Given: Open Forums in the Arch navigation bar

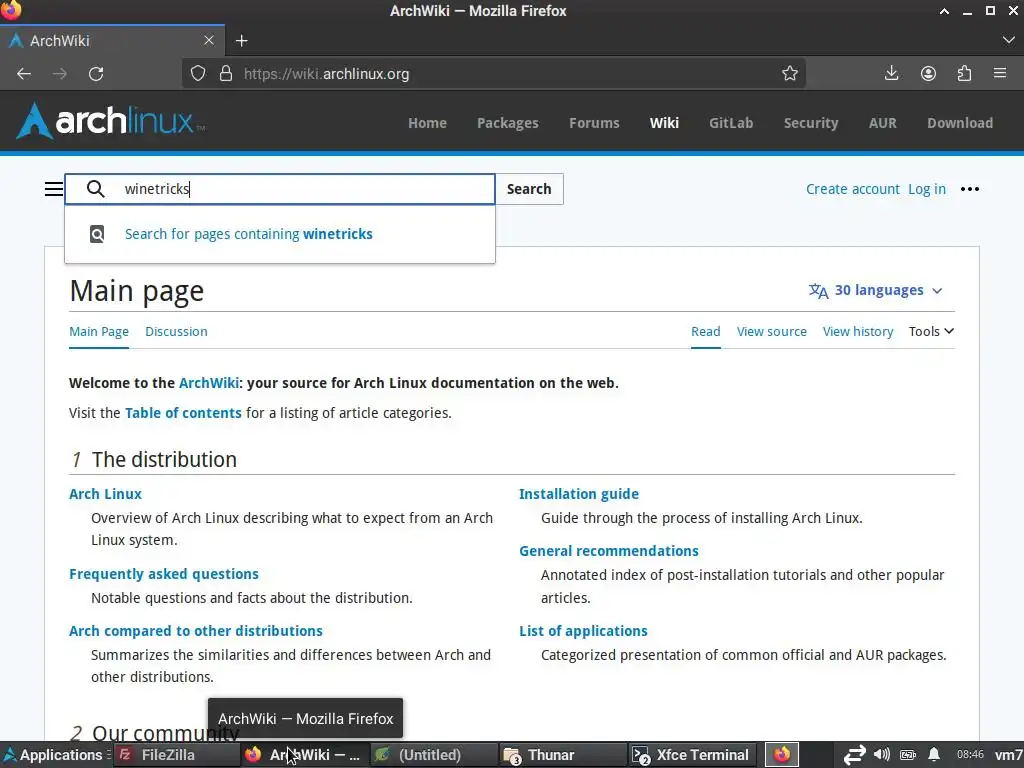Looking at the screenshot, I should point(594,123).
